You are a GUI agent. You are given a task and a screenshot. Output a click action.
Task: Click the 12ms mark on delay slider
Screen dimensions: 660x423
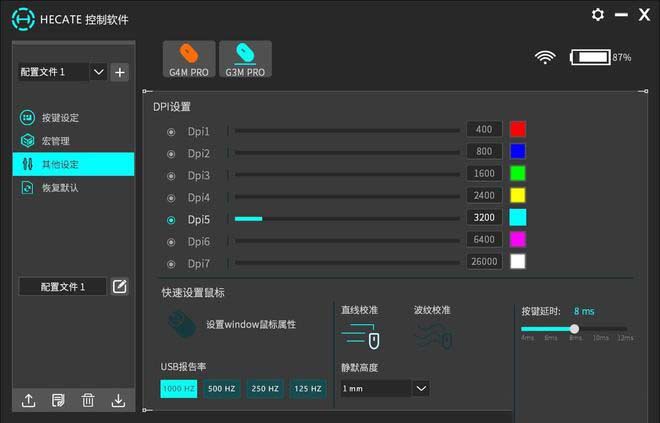(x=625, y=338)
